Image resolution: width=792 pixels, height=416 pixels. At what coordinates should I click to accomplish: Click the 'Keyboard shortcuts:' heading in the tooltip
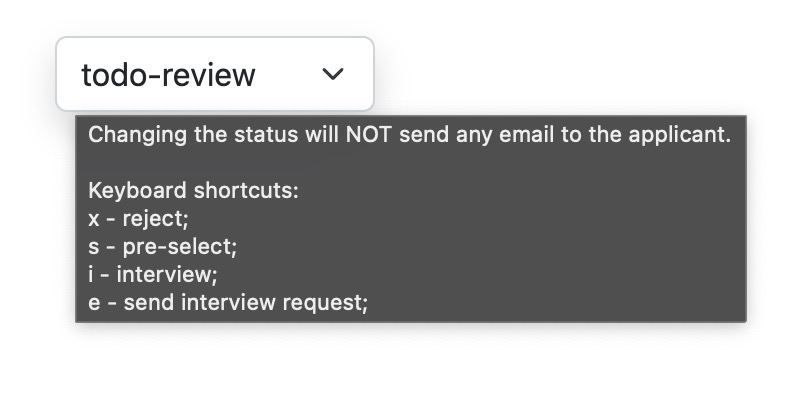[x=193, y=190]
